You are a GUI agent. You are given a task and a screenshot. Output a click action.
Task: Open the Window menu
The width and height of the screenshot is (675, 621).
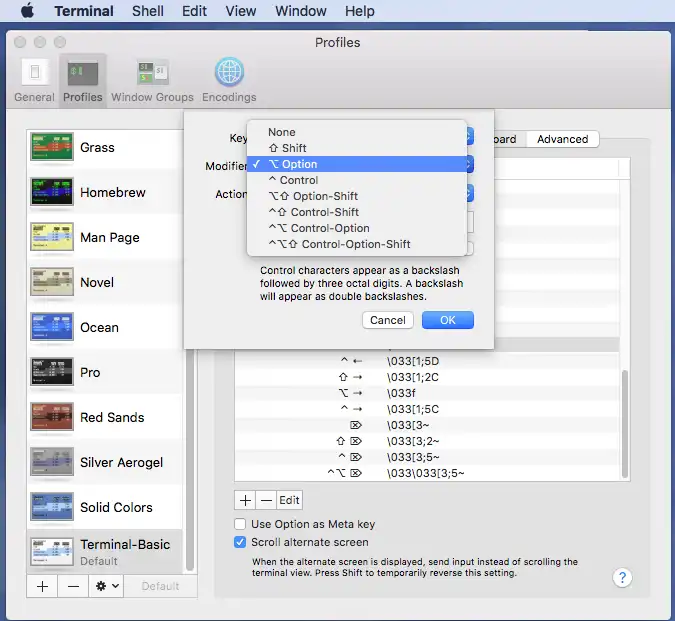click(x=301, y=11)
